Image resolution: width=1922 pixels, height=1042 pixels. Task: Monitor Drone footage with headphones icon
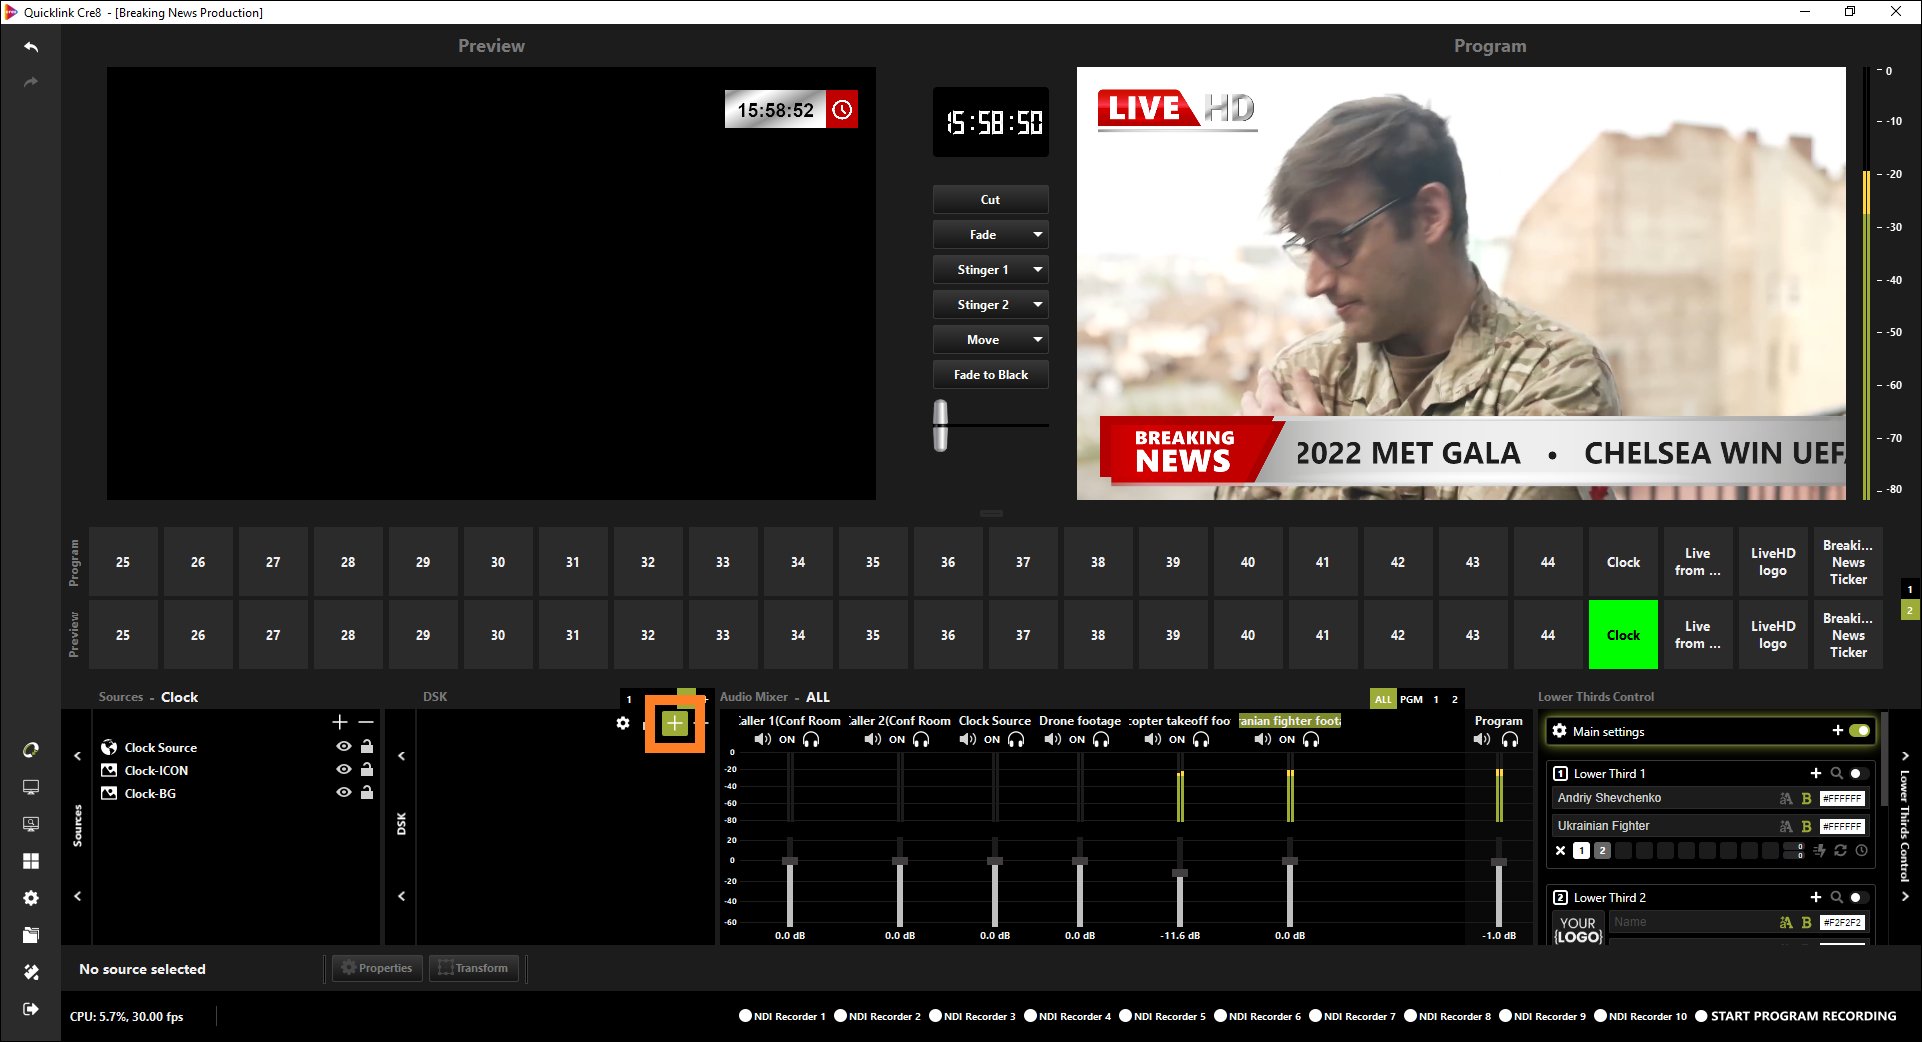coord(1101,740)
